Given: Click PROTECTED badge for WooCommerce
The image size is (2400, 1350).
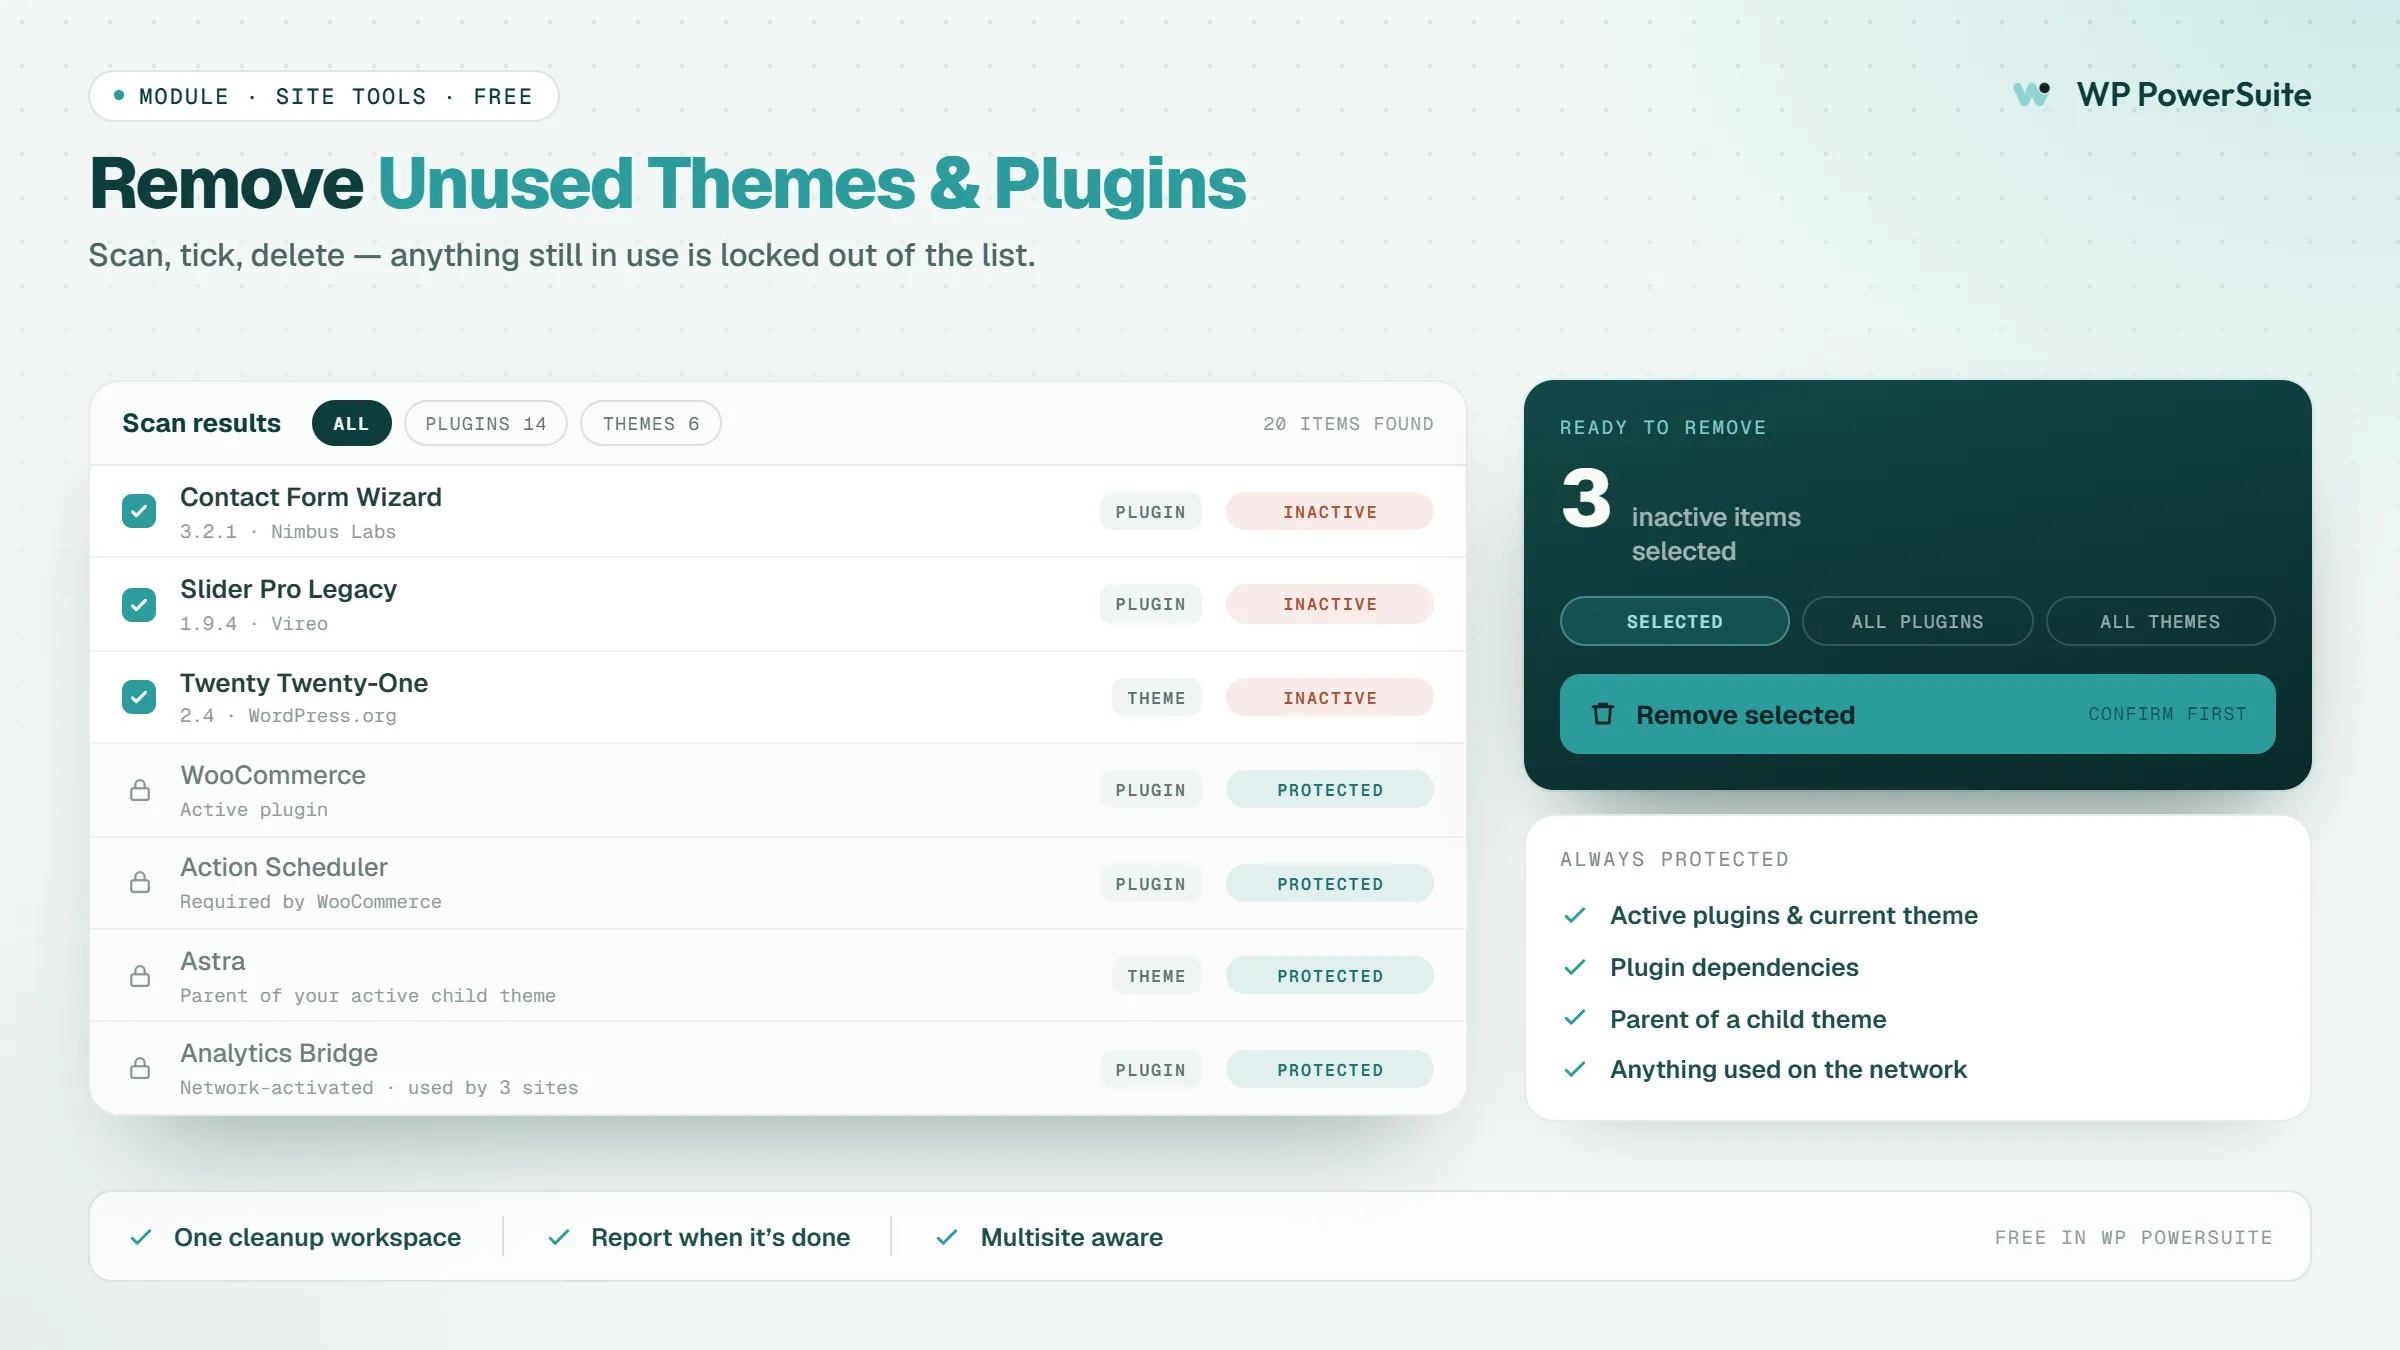Looking at the screenshot, I should coord(1330,789).
